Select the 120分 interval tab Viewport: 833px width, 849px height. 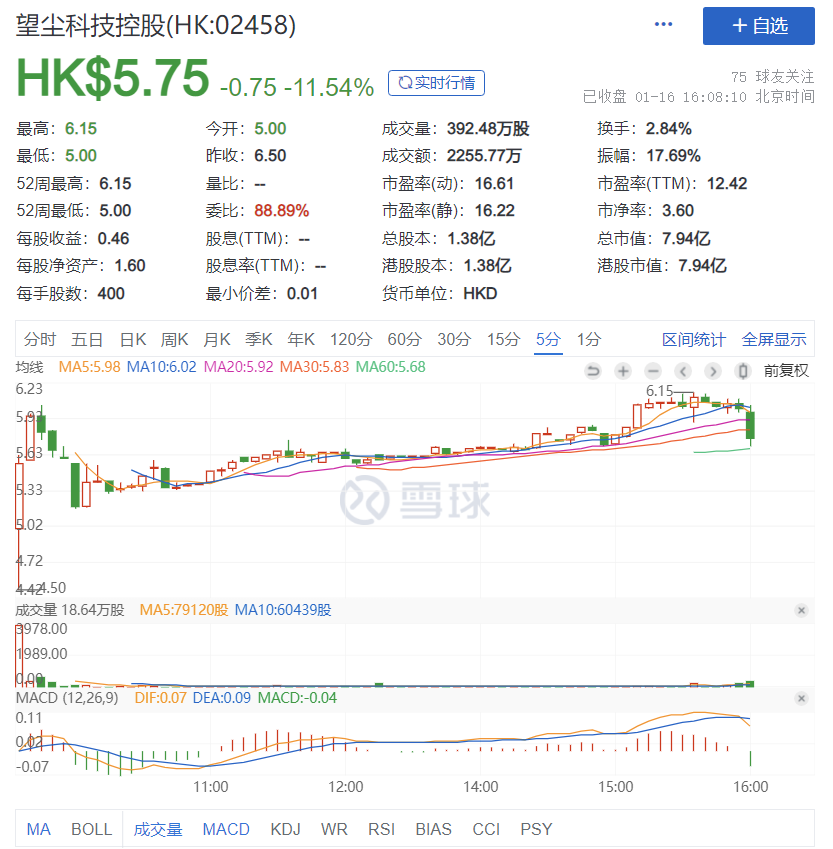(351, 339)
